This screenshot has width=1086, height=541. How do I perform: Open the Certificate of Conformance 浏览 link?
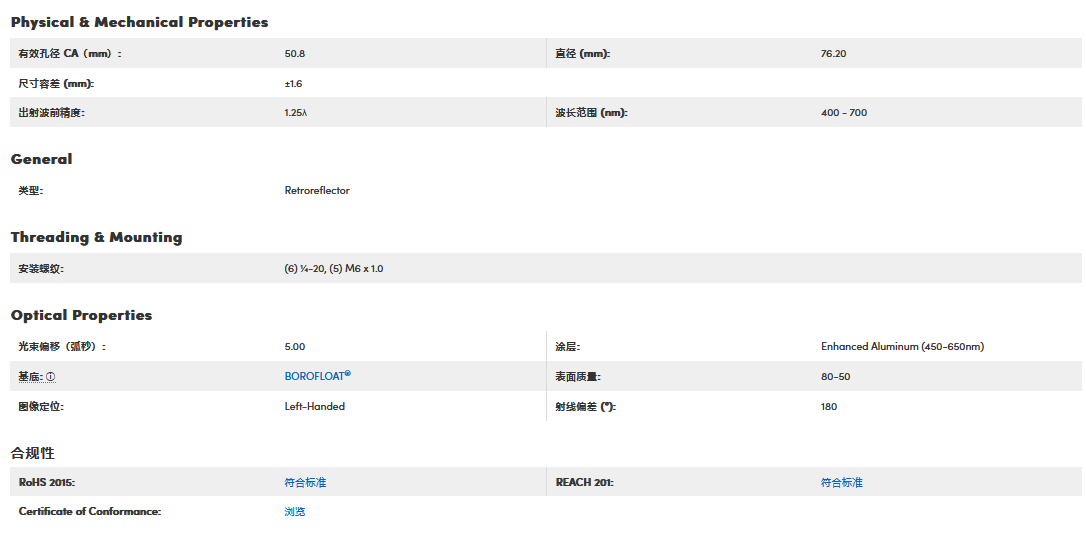[295, 512]
